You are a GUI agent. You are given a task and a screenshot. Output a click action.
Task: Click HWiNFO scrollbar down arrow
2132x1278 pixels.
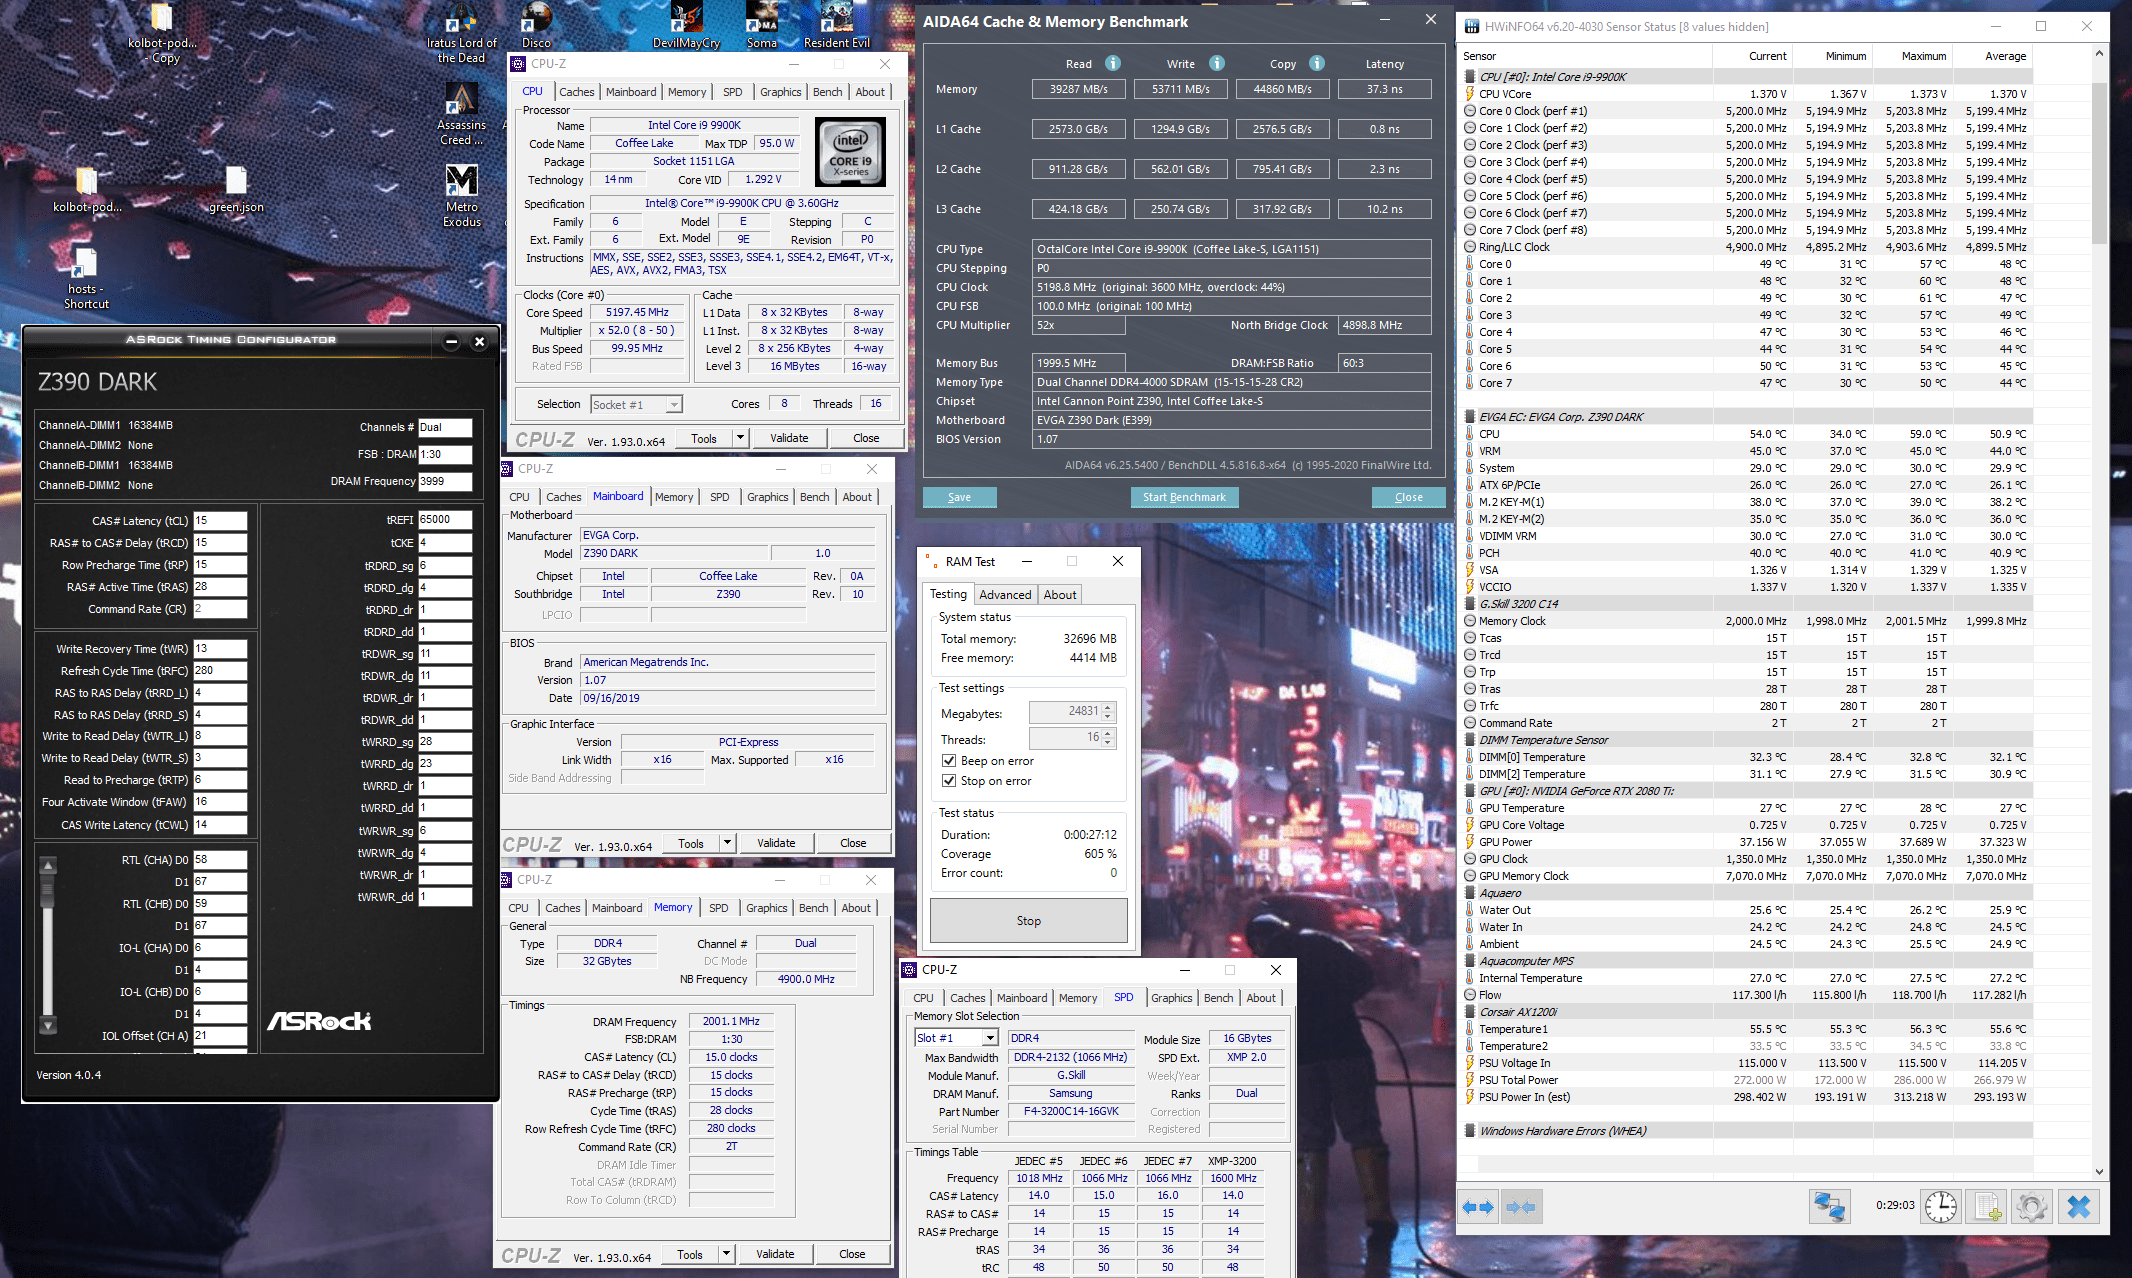coord(2099,1171)
